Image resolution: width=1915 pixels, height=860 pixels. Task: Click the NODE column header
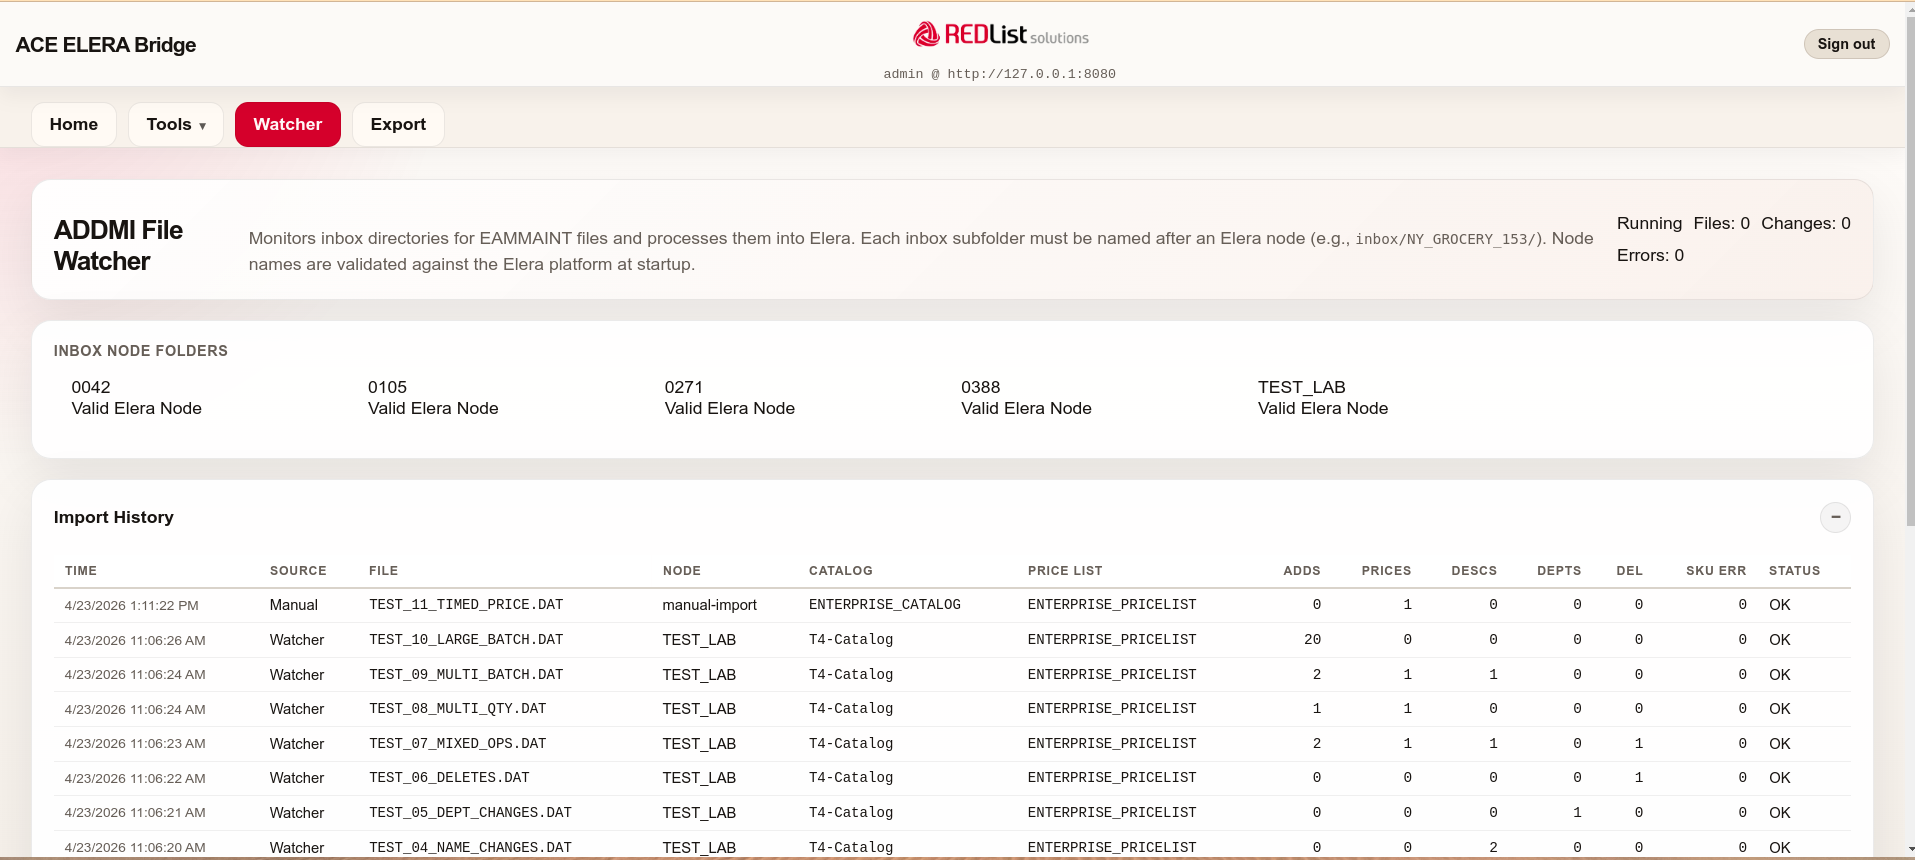tap(682, 571)
